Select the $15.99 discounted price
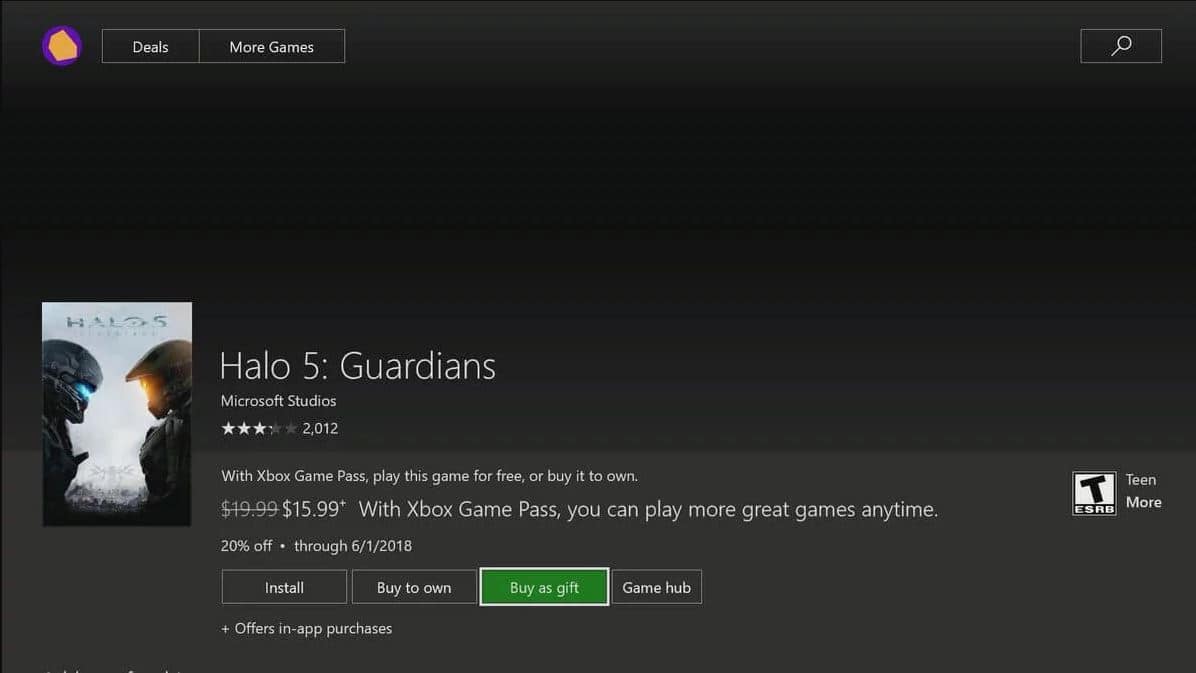The image size is (1196, 673). tap(313, 509)
